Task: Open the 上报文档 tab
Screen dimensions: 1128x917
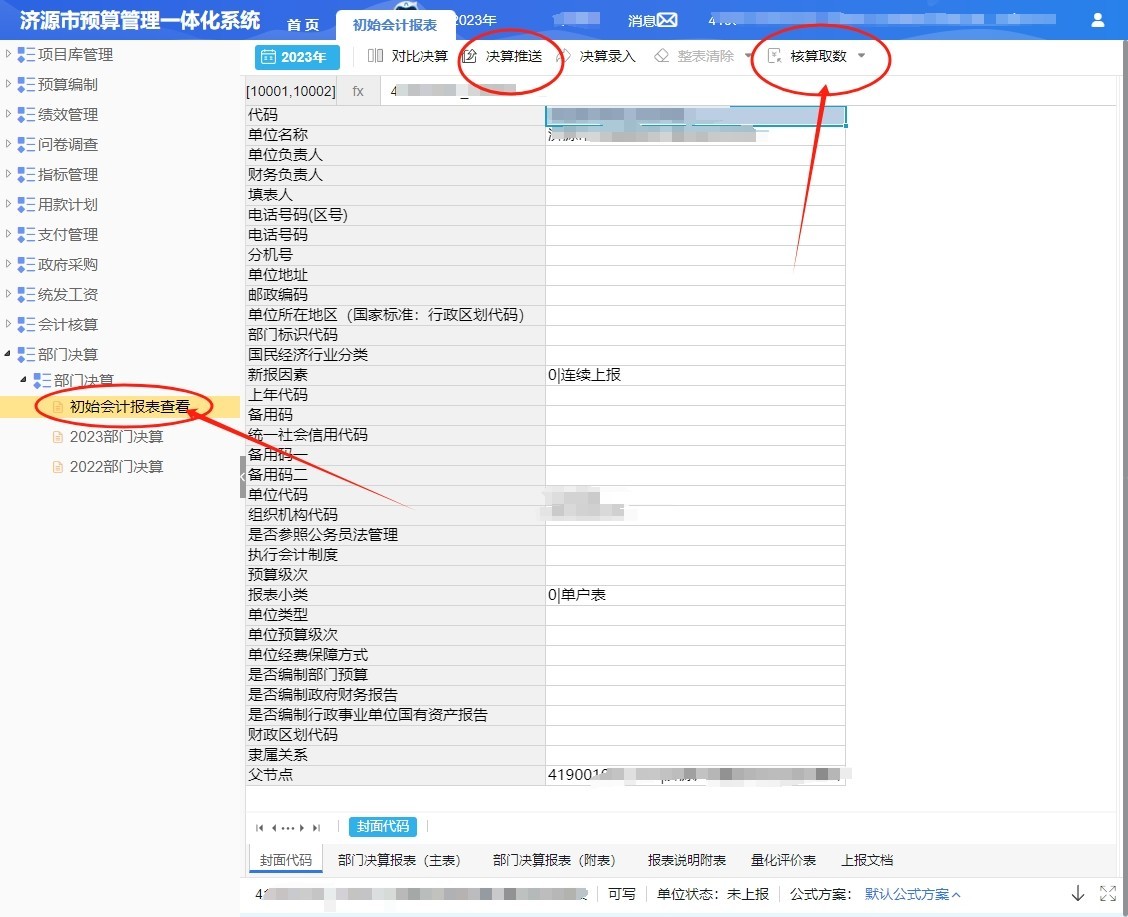Action: (x=867, y=860)
